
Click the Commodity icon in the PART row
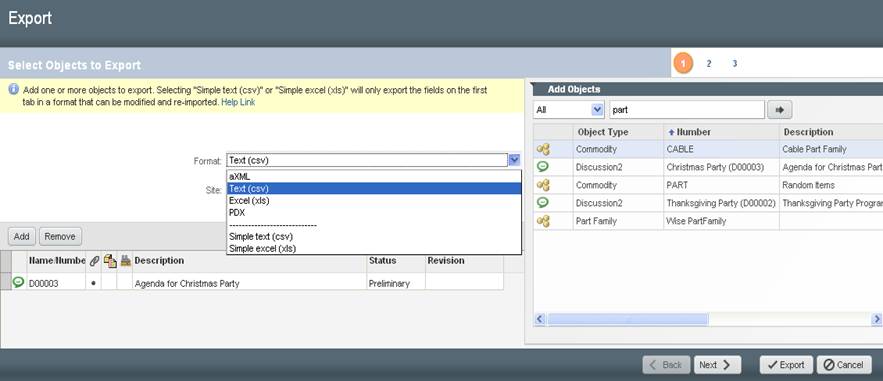543,185
